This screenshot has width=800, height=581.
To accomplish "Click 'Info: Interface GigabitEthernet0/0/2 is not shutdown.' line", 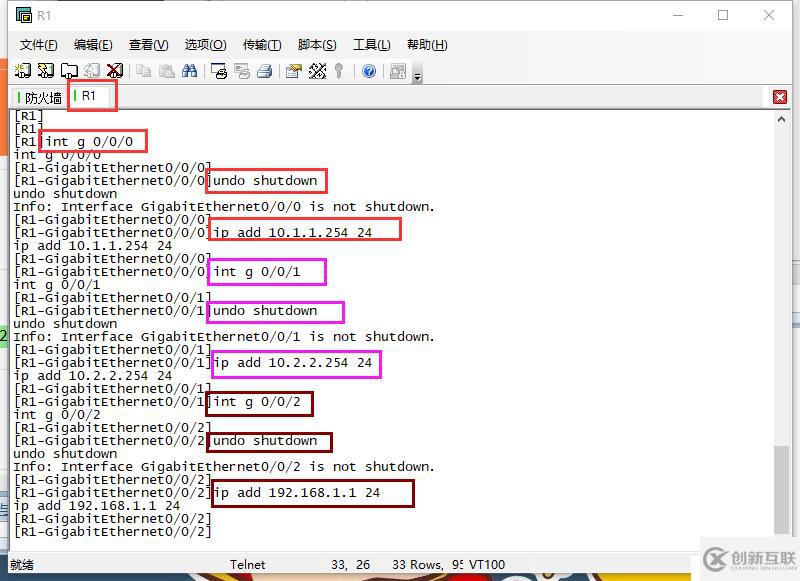I will [224, 467].
